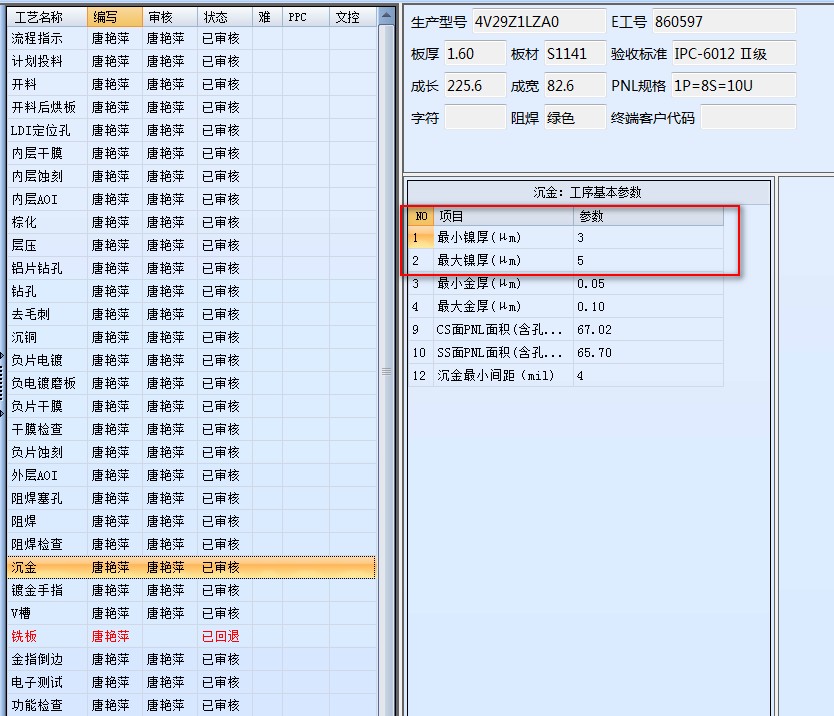The width and height of the screenshot is (834, 716).
Task: Select the 铝片钻孔 process row
Action: [192, 268]
